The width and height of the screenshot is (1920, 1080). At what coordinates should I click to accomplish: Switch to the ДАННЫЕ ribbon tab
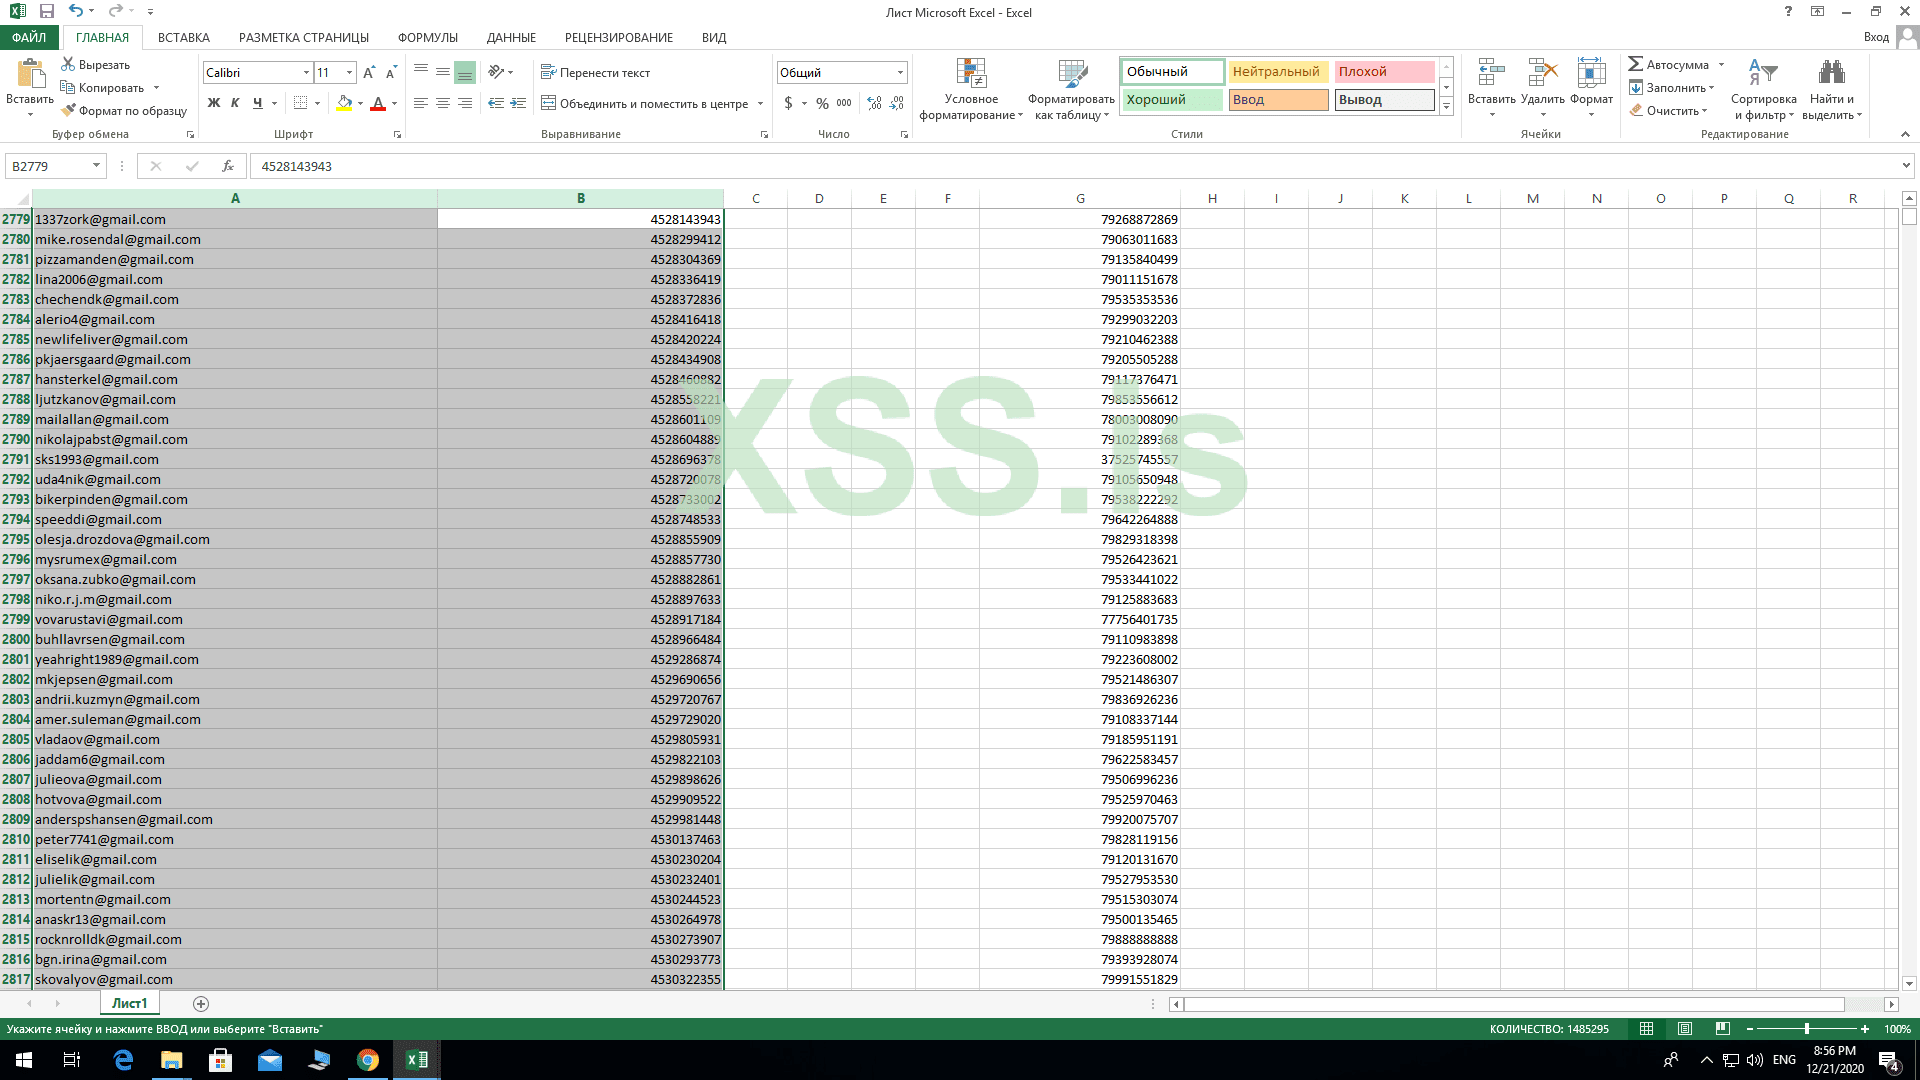coord(511,38)
